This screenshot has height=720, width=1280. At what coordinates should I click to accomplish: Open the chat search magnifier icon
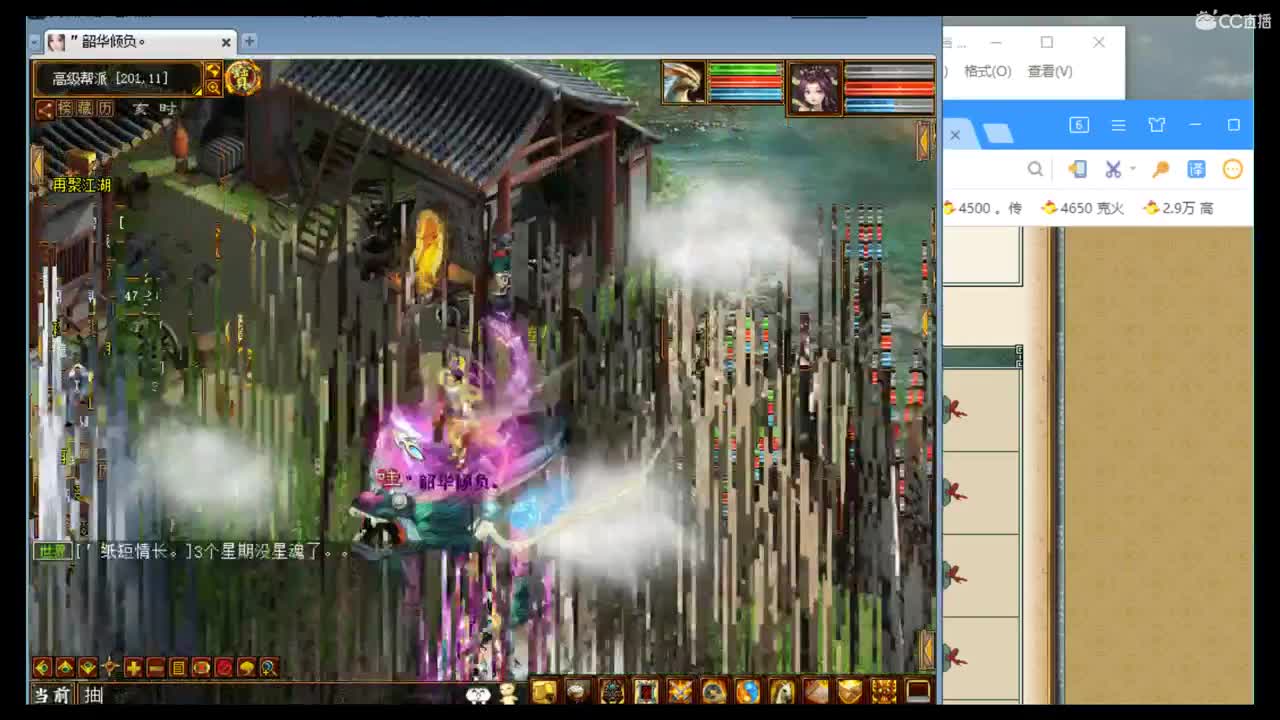point(269,667)
